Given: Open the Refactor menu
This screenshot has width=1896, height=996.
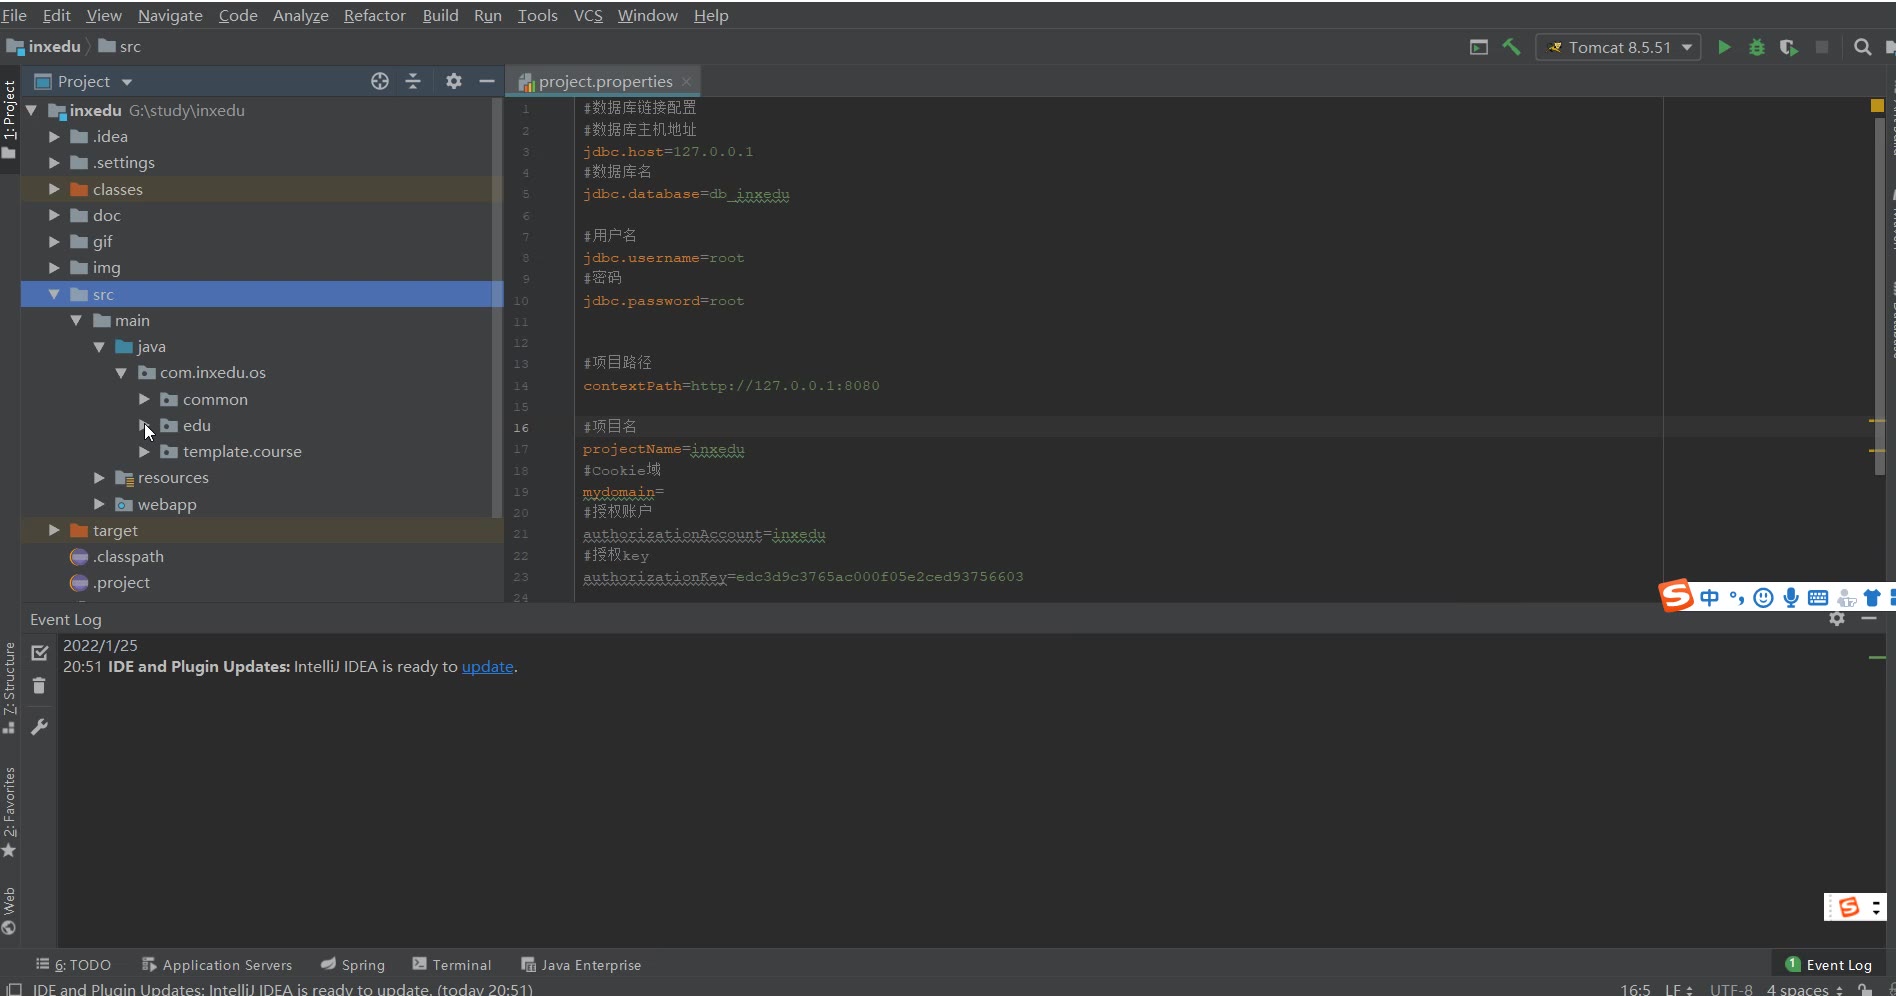Looking at the screenshot, I should (374, 15).
